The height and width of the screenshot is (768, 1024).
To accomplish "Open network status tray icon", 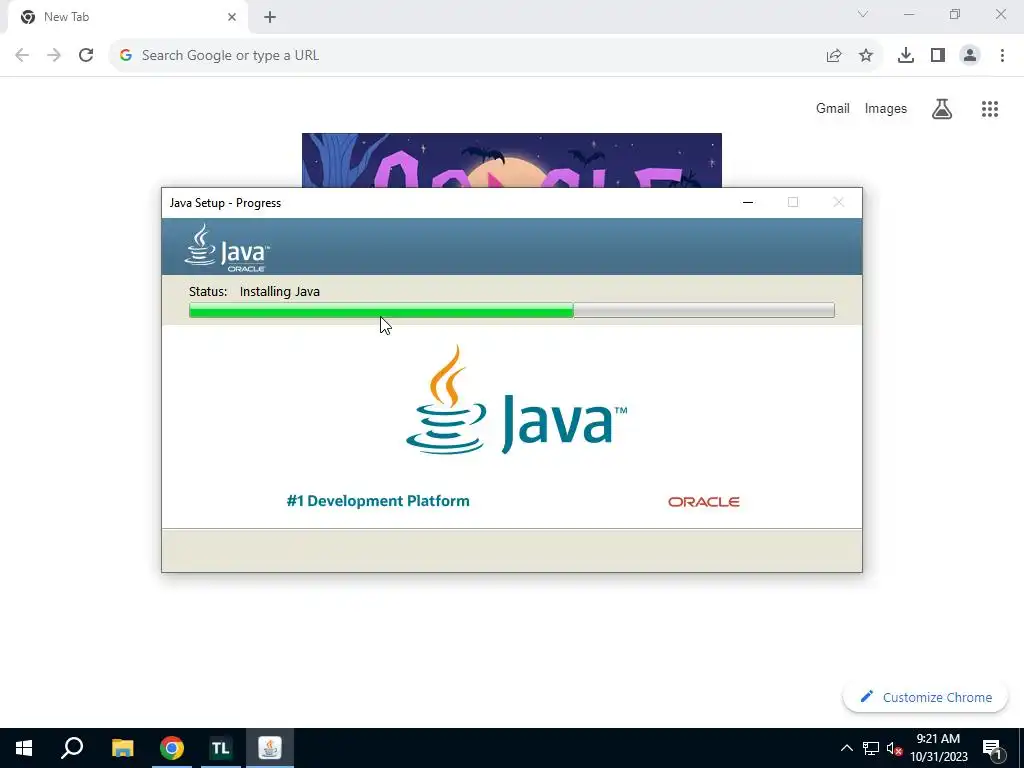I will (x=871, y=748).
